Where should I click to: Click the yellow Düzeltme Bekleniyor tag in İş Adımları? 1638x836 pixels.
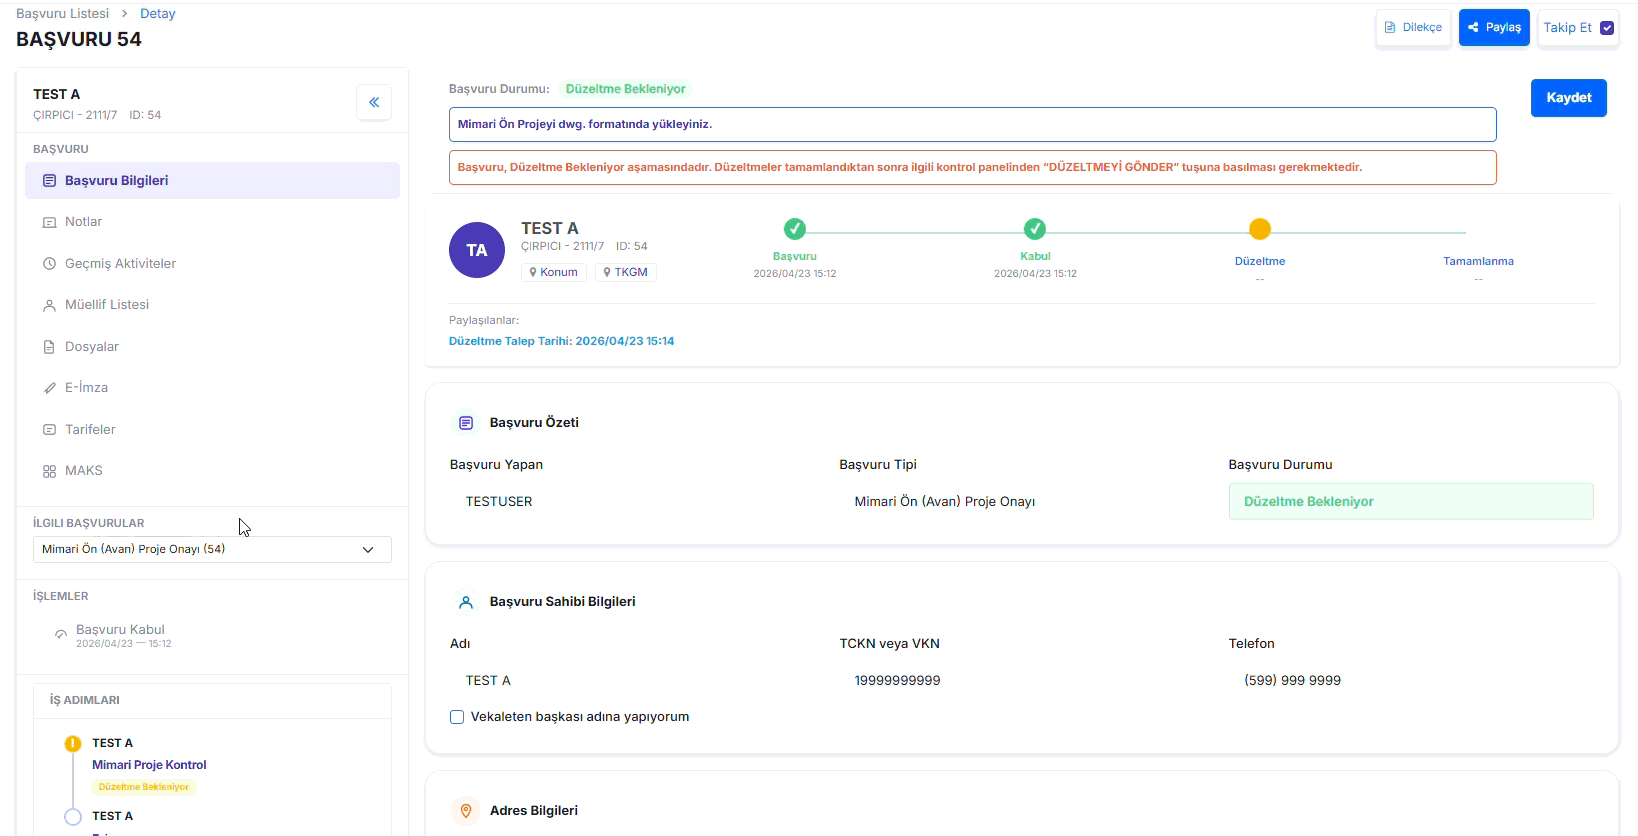[x=144, y=787]
